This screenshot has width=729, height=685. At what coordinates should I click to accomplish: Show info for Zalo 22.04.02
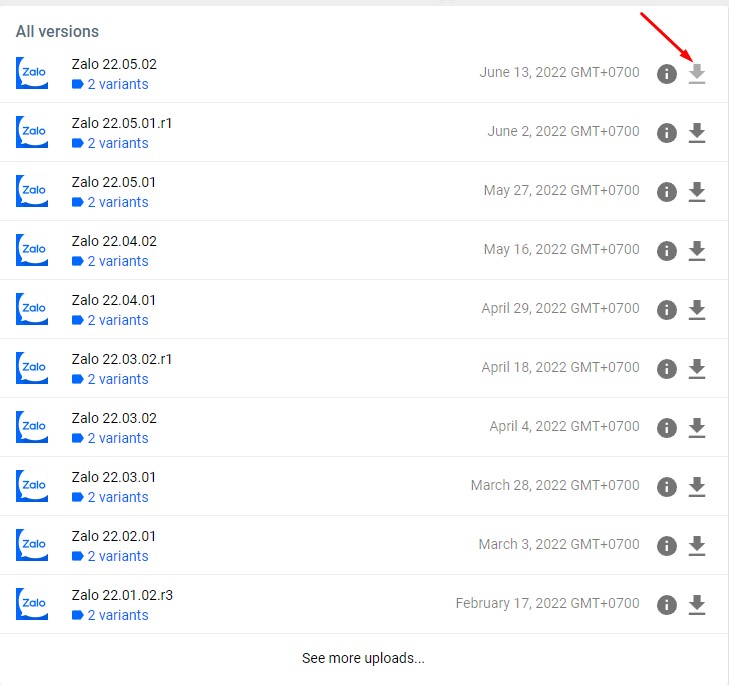click(667, 251)
